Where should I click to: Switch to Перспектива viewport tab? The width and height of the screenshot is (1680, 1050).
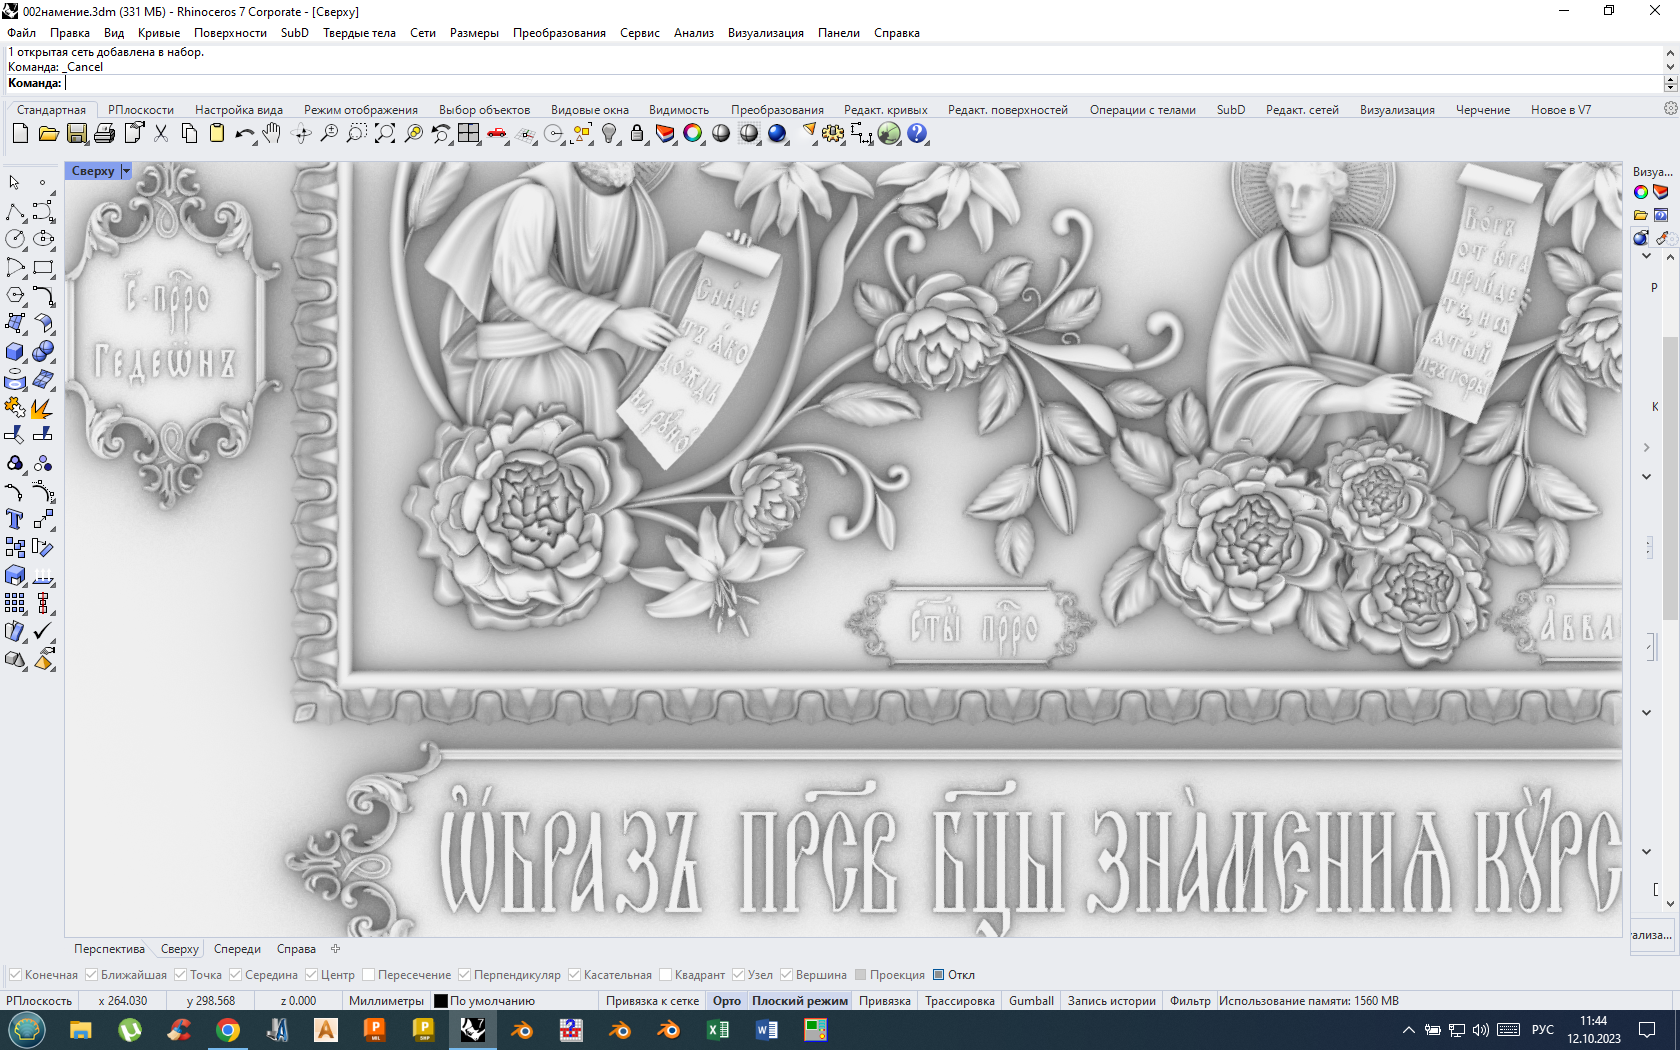pos(109,949)
